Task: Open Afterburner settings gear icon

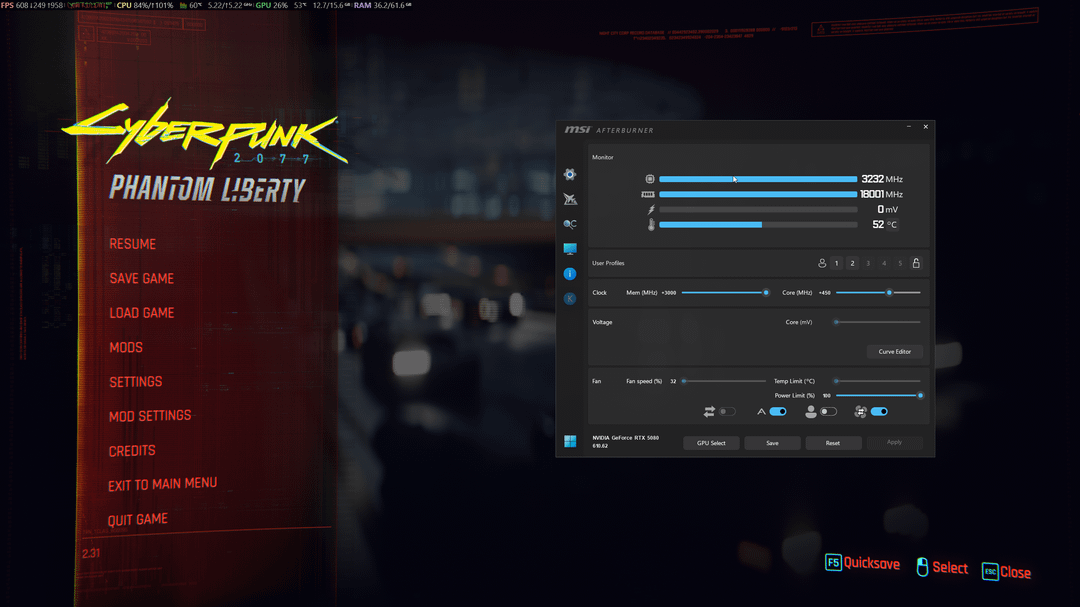Action: 570,174
